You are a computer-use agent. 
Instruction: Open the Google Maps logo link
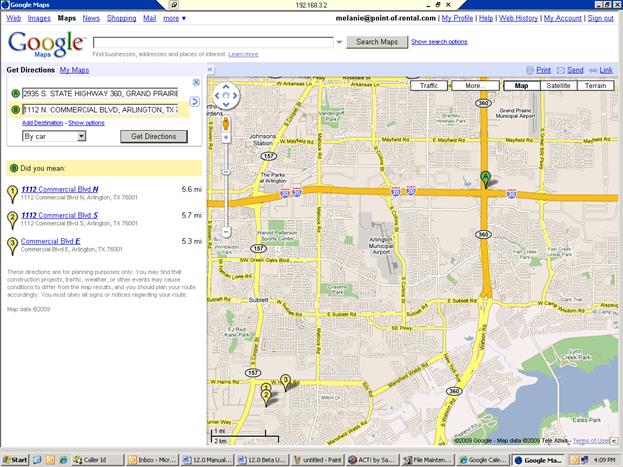click(x=46, y=44)
